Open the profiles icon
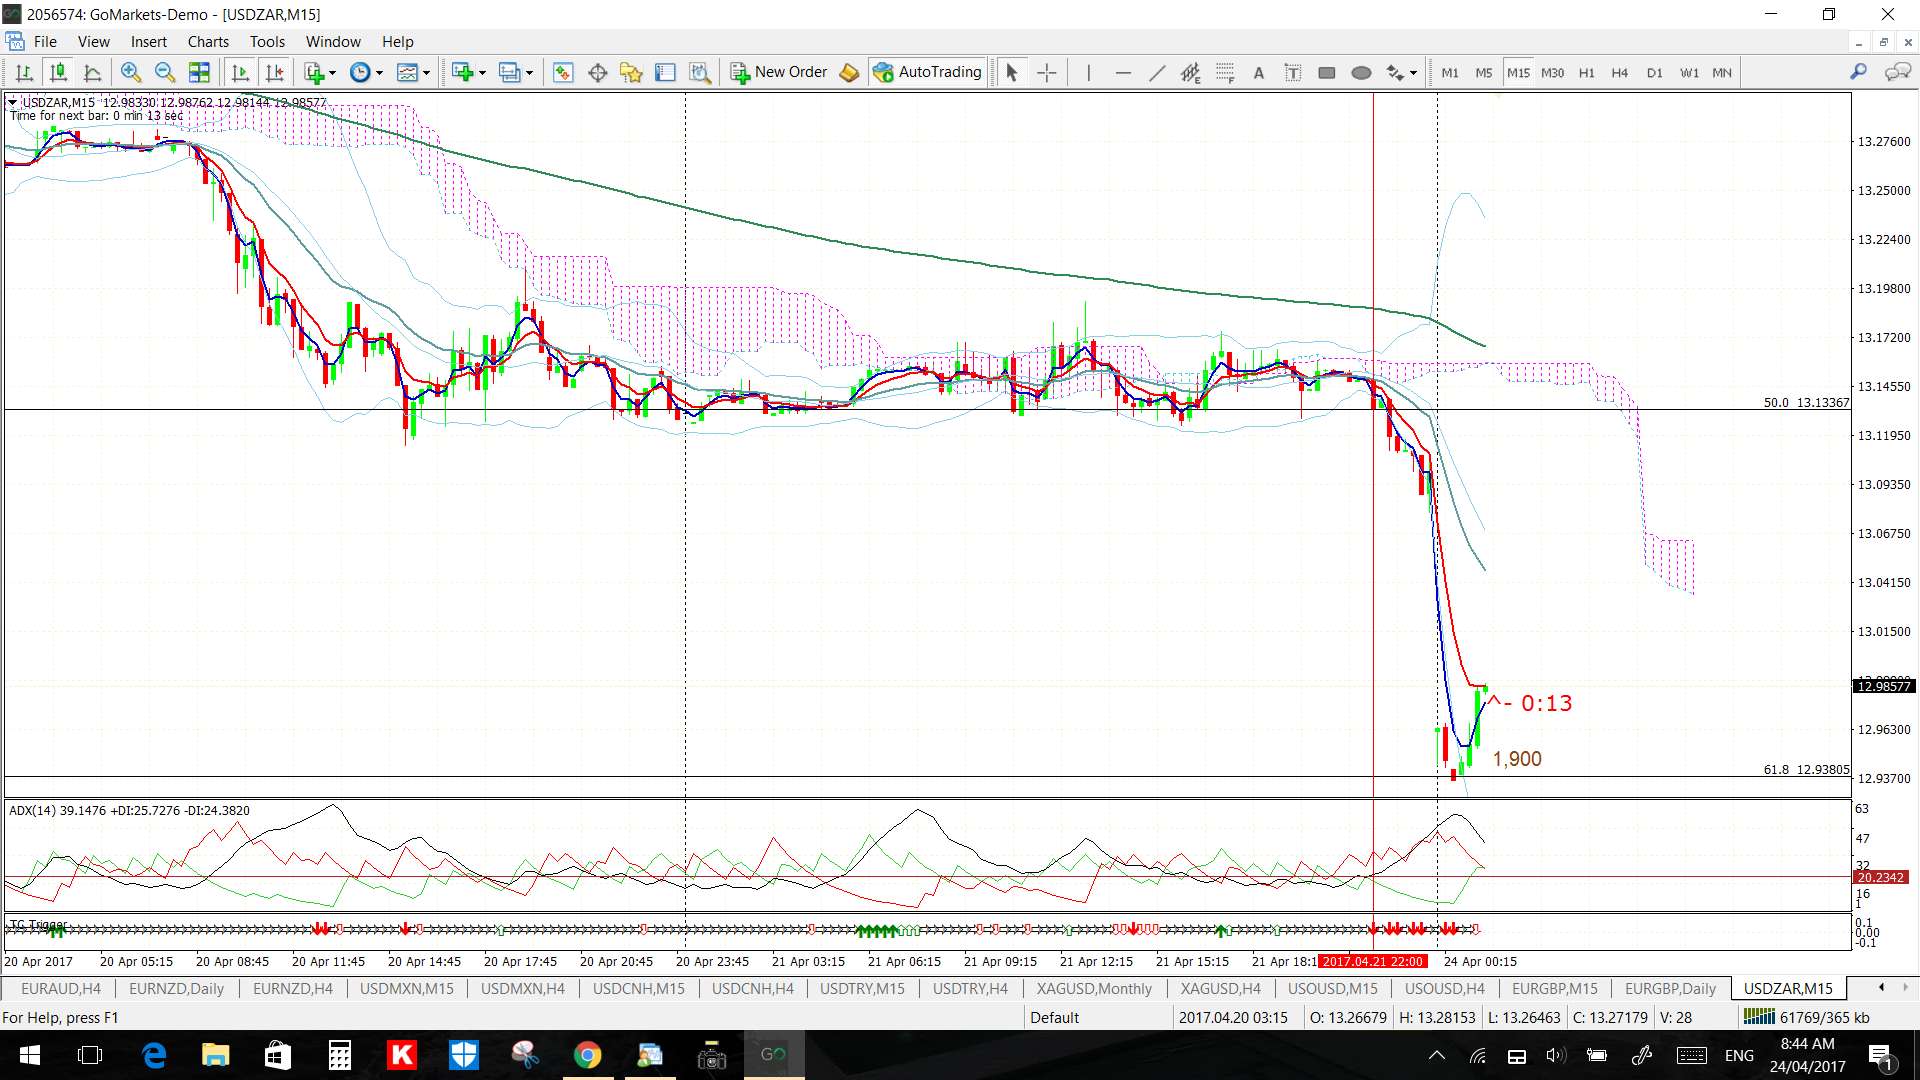This screenshot has width=1920, height=1080. 510,72
